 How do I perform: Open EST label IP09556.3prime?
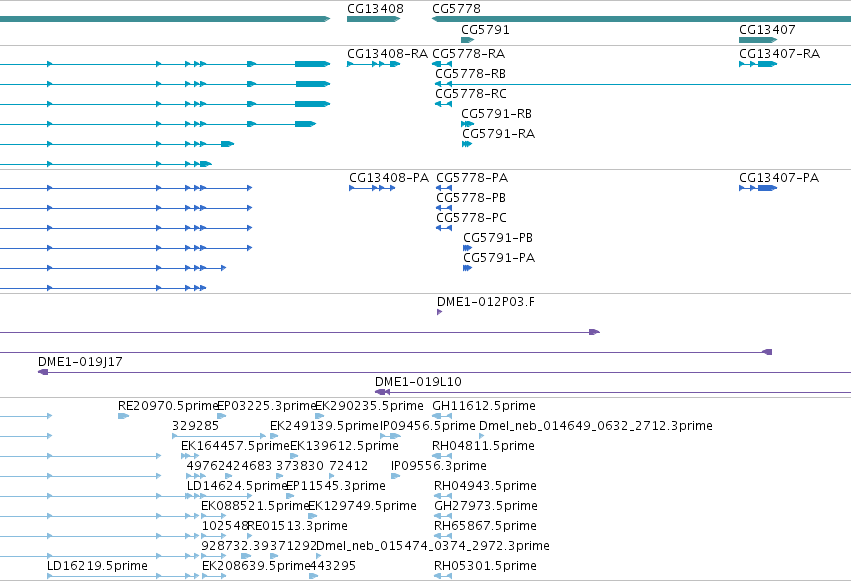tap(439, 466)
